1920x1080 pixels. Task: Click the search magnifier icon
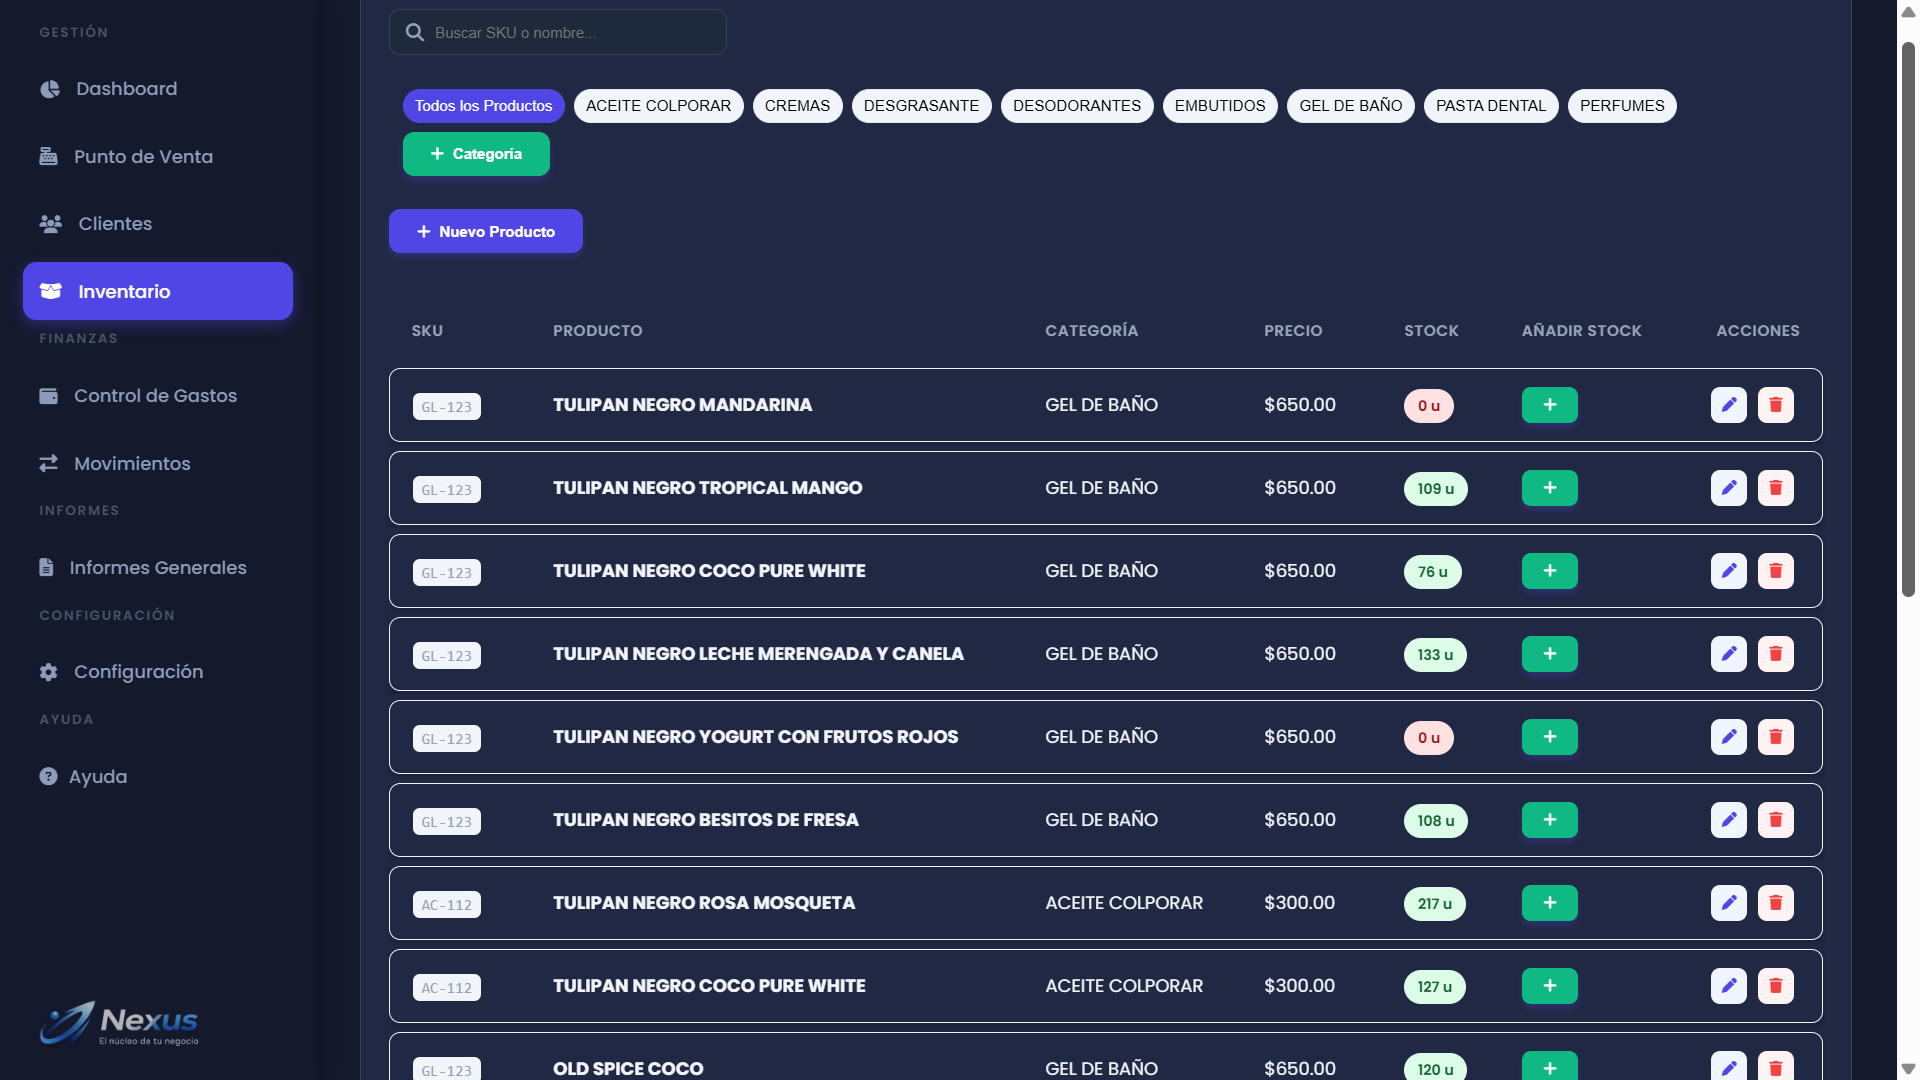tap(414, 33)
